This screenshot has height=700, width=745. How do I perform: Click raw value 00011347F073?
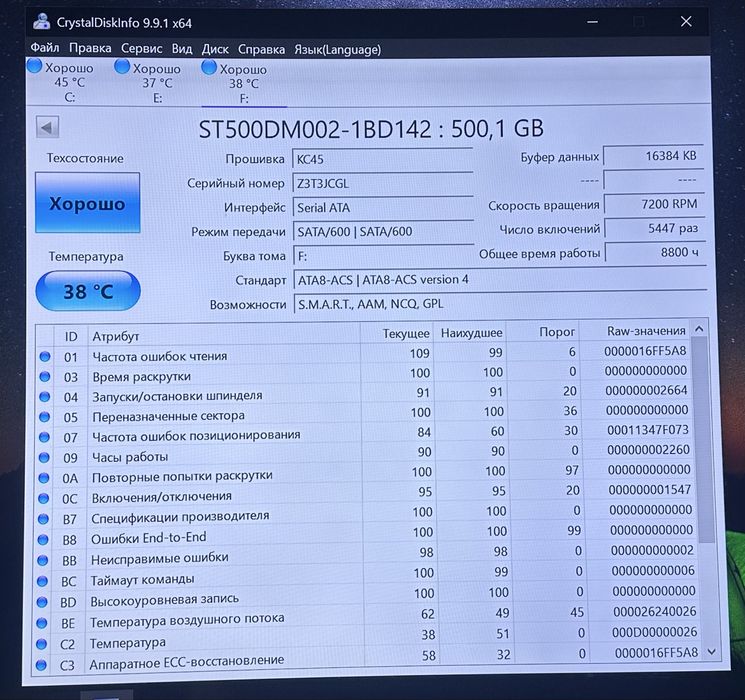pyautogui.click(x=648, y=430)
